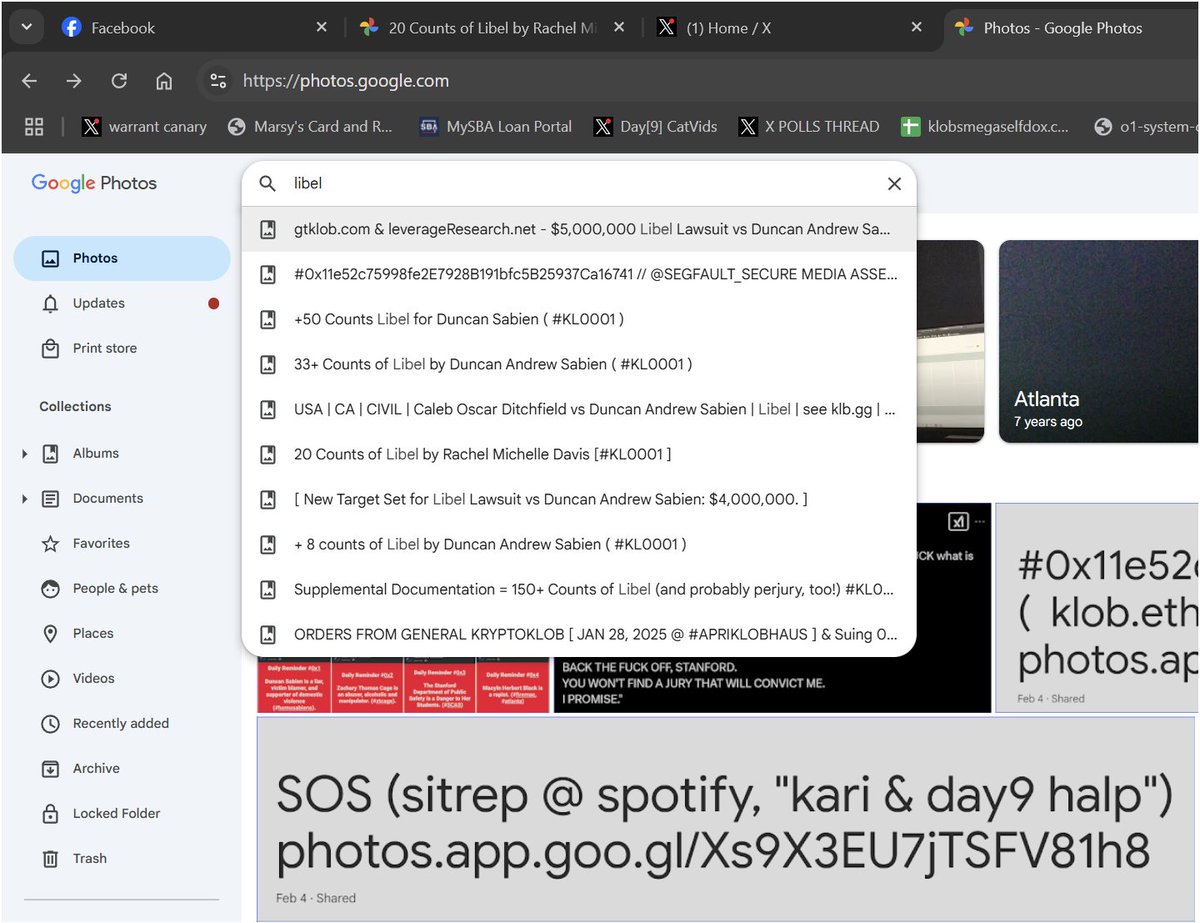Expand the Documents collection arrow
1200x923 pixels.
[x=24, y=499]
